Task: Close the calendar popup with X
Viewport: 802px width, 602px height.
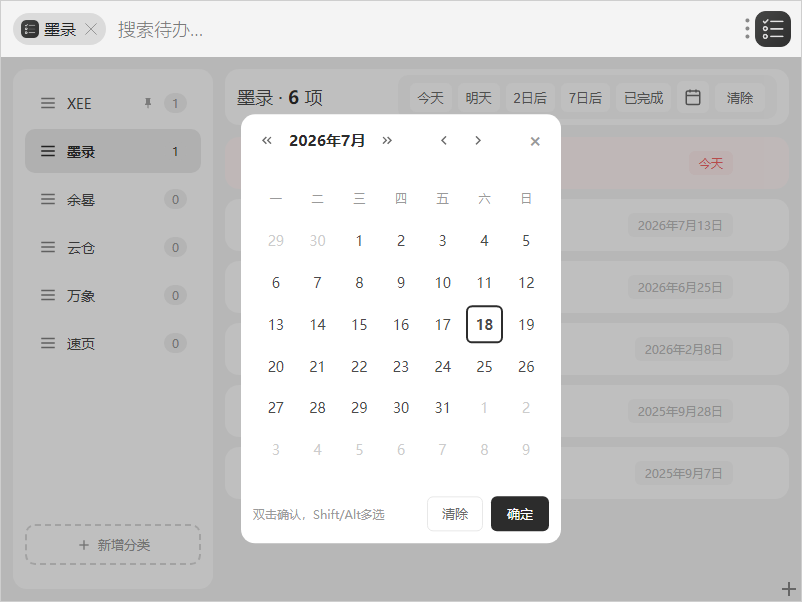Action: point(535,141)
